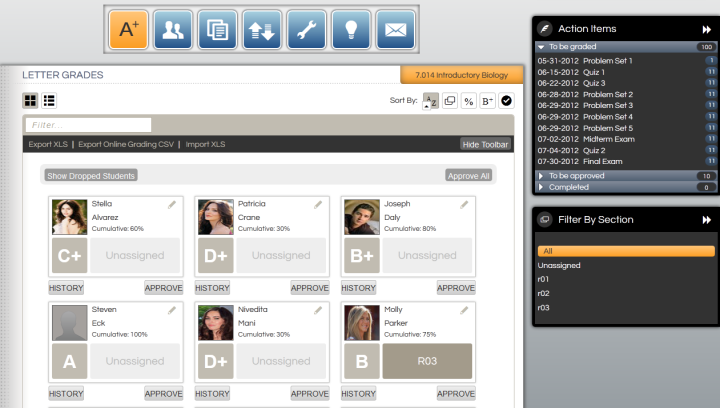Click the Approve All button
Image resolution: width=720 pixels, height=408 pixels.
point(469,175)
